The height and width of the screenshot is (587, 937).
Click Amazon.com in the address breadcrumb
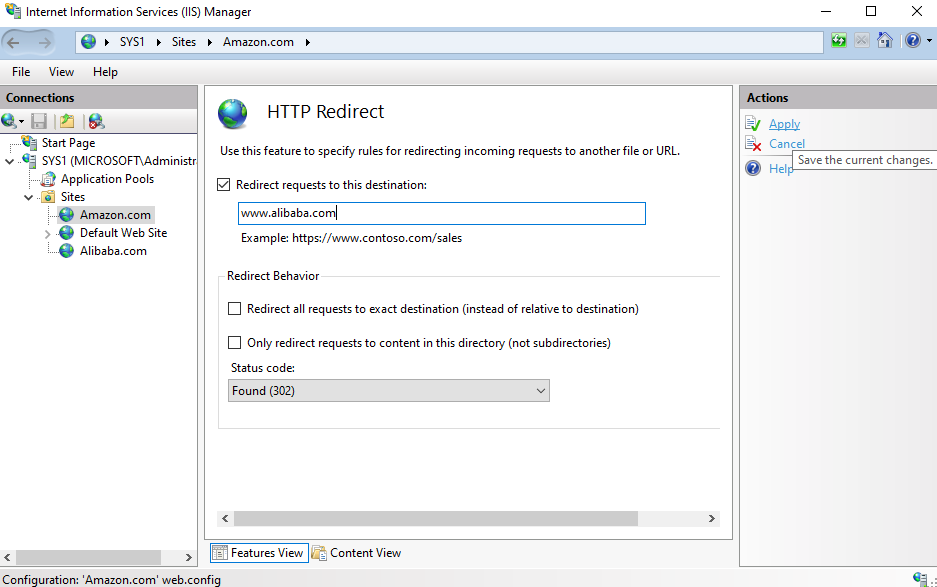point(258,42)
